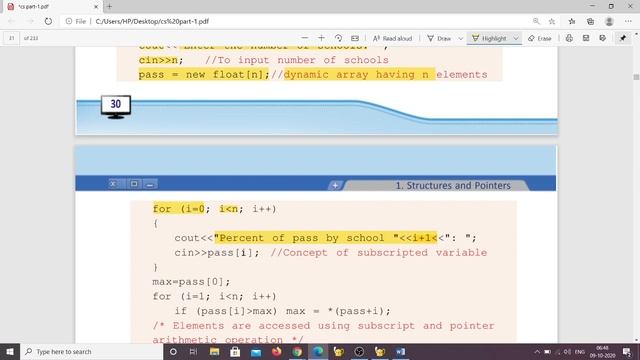Select the Erase tool
Viewport: 640px width, 360px height.
[x=540, y=38]
